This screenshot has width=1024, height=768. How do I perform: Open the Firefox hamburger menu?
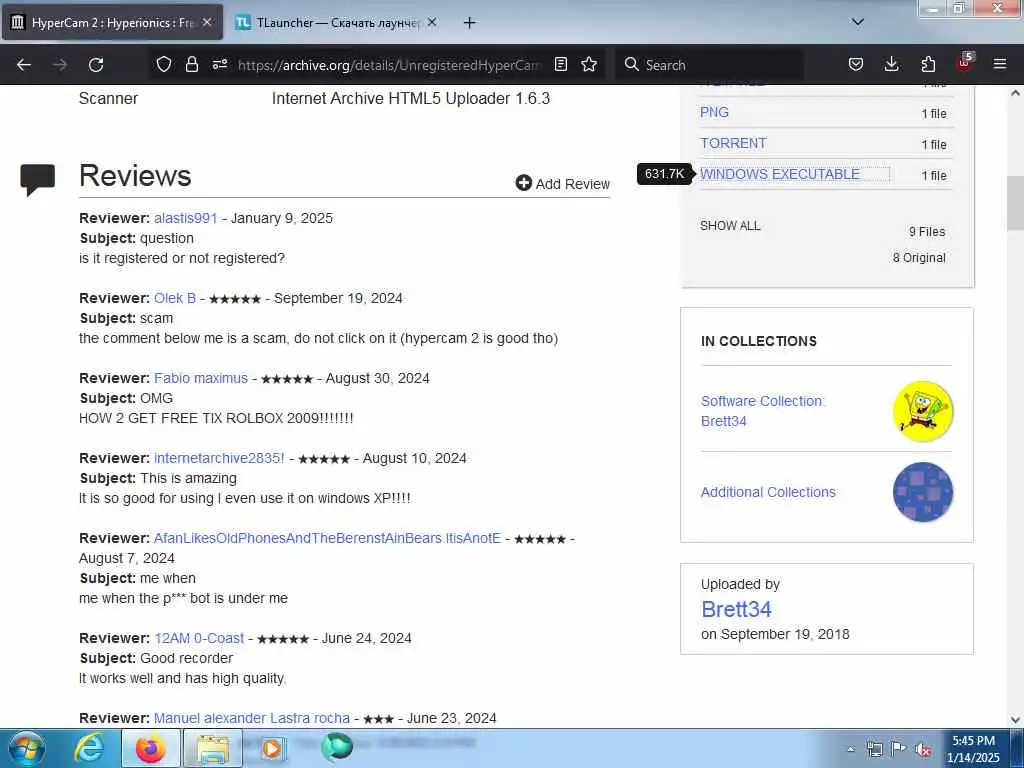click(1000, 64)
